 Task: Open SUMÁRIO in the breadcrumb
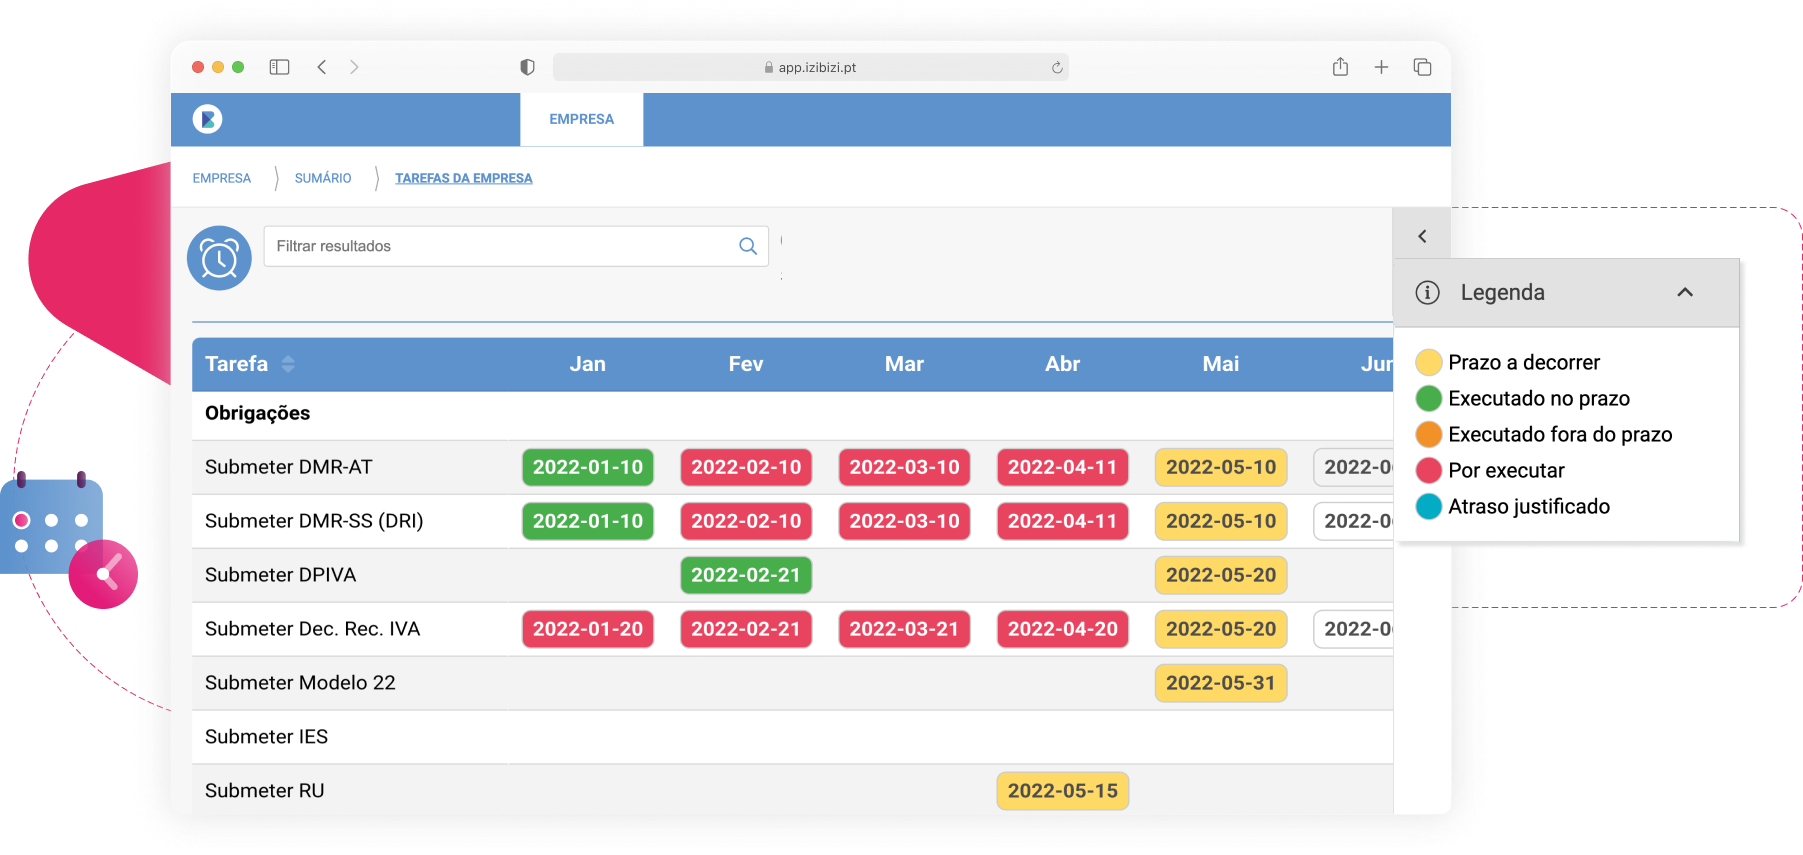tap(323, 178)
